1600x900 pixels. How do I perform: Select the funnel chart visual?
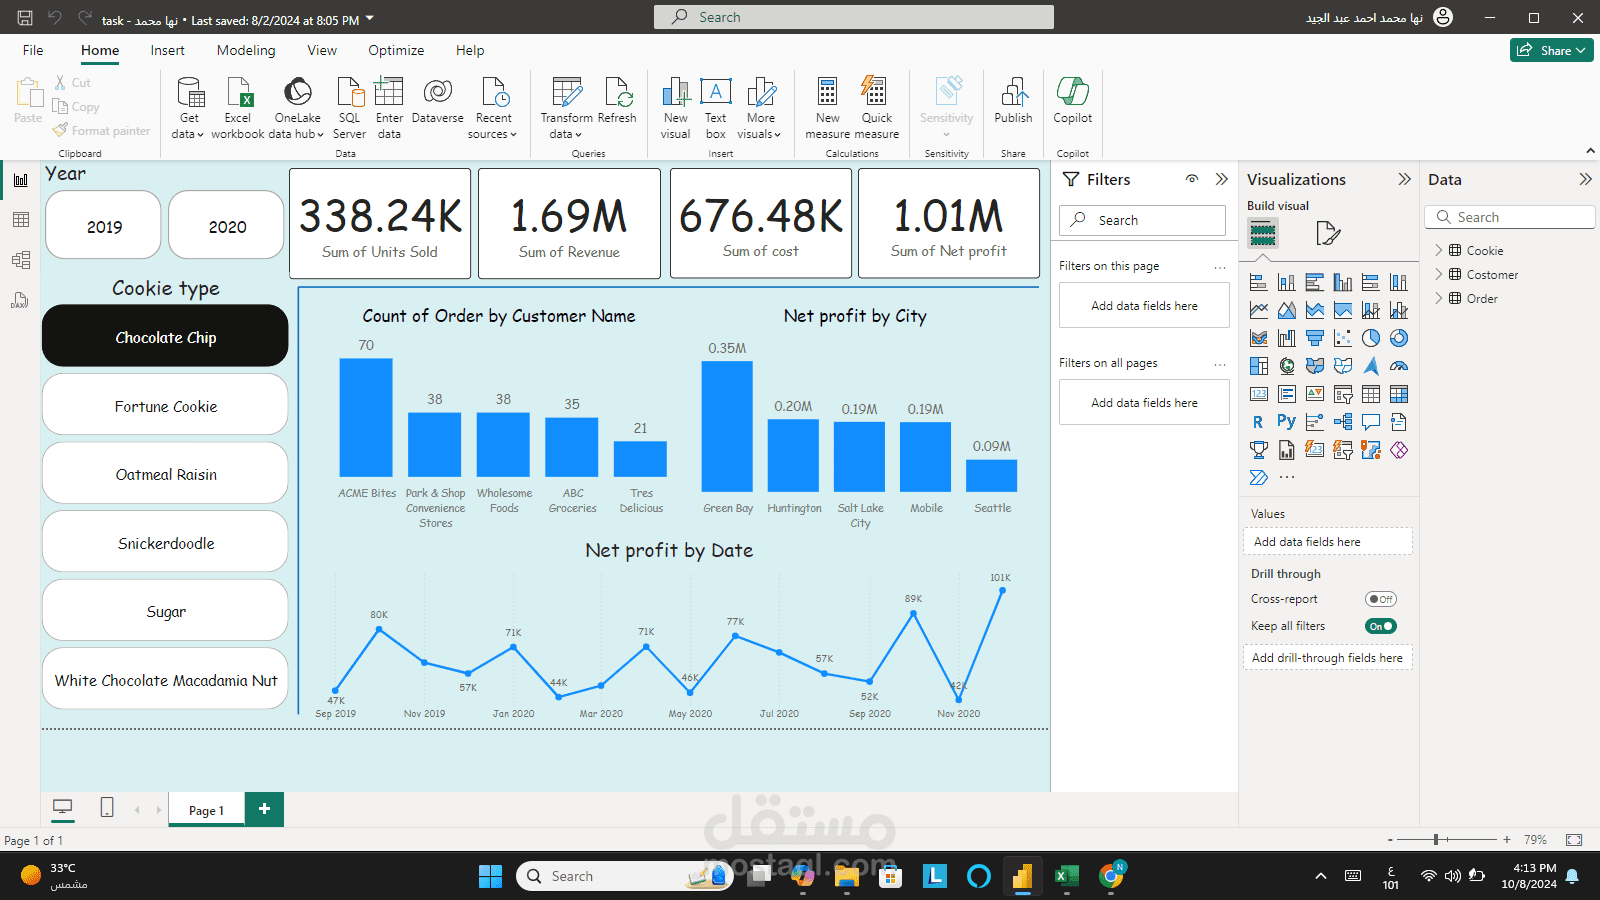click(x=1315, y=338)
